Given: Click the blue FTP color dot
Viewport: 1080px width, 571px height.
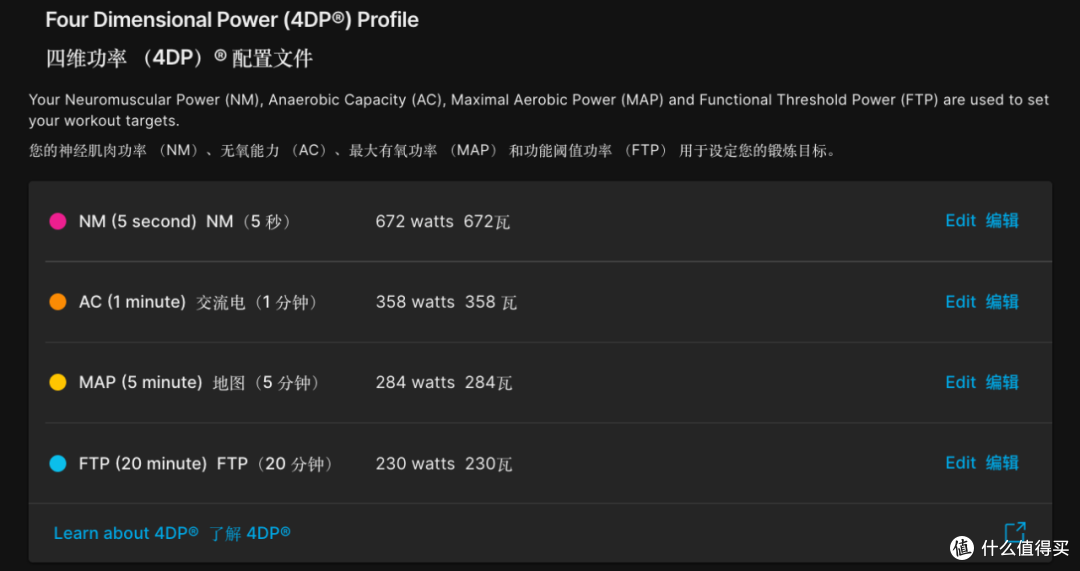Looking at the screenshot, I should [x=58, y=464].
